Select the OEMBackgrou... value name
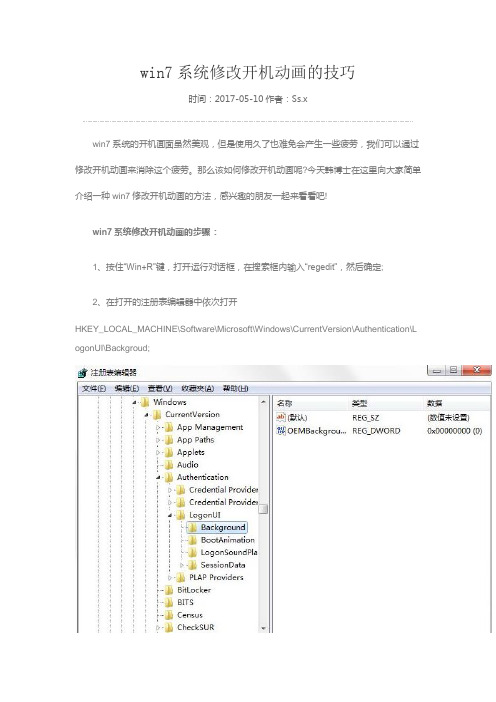This screenshot has width=496, height=702. click(317, 431)
